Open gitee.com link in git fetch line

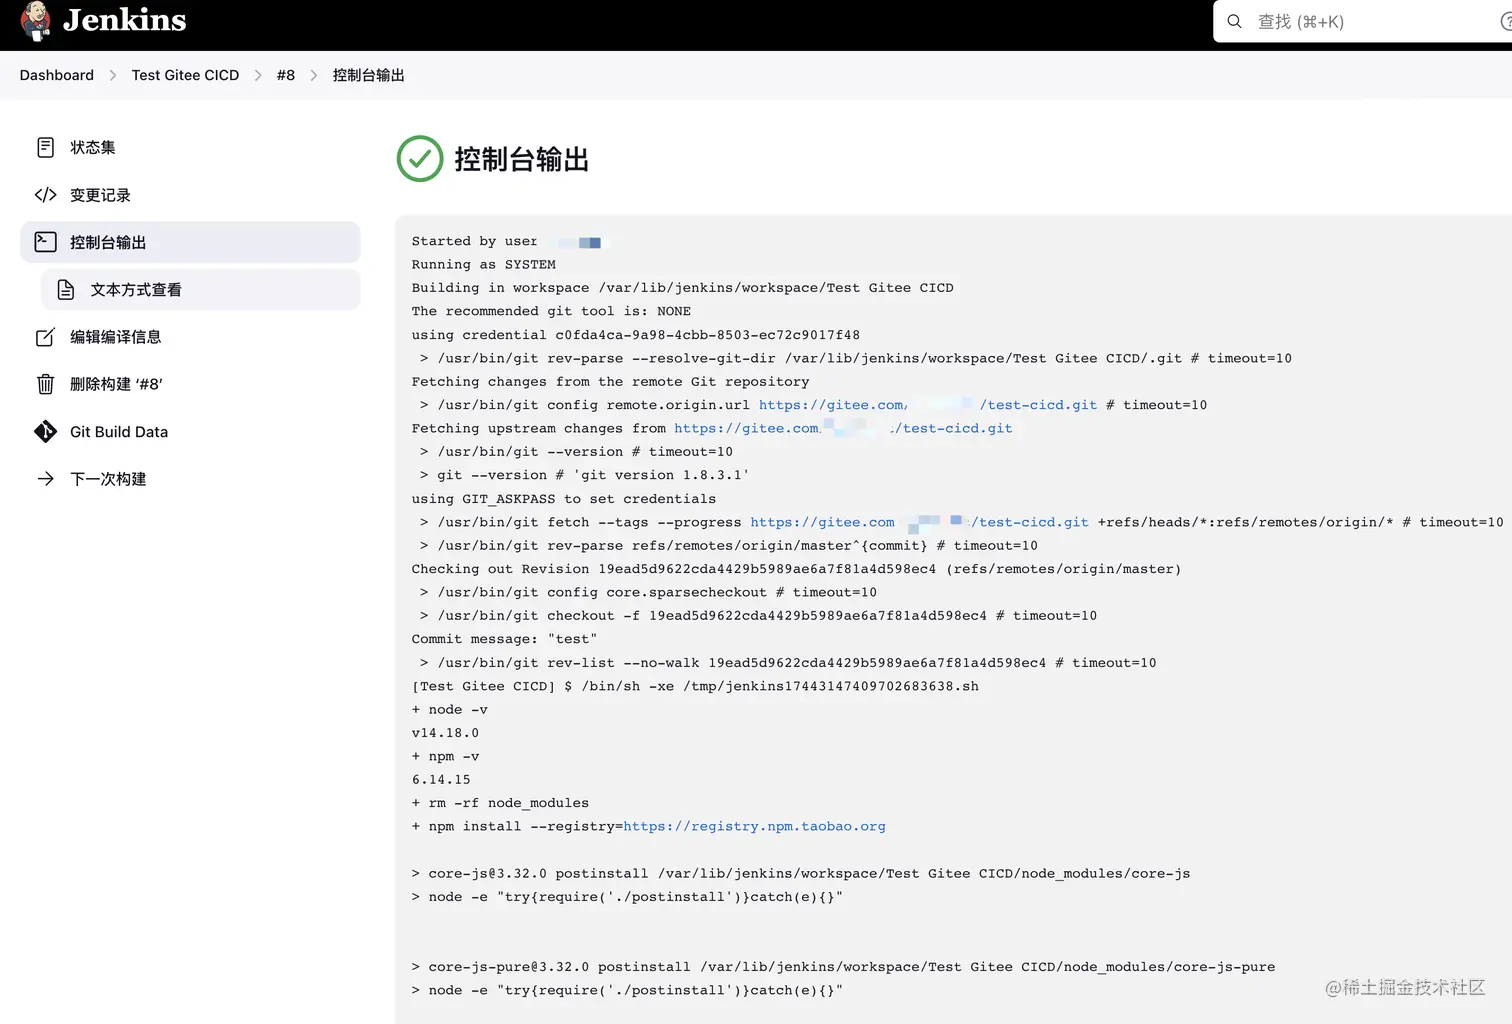coord(920,522)
